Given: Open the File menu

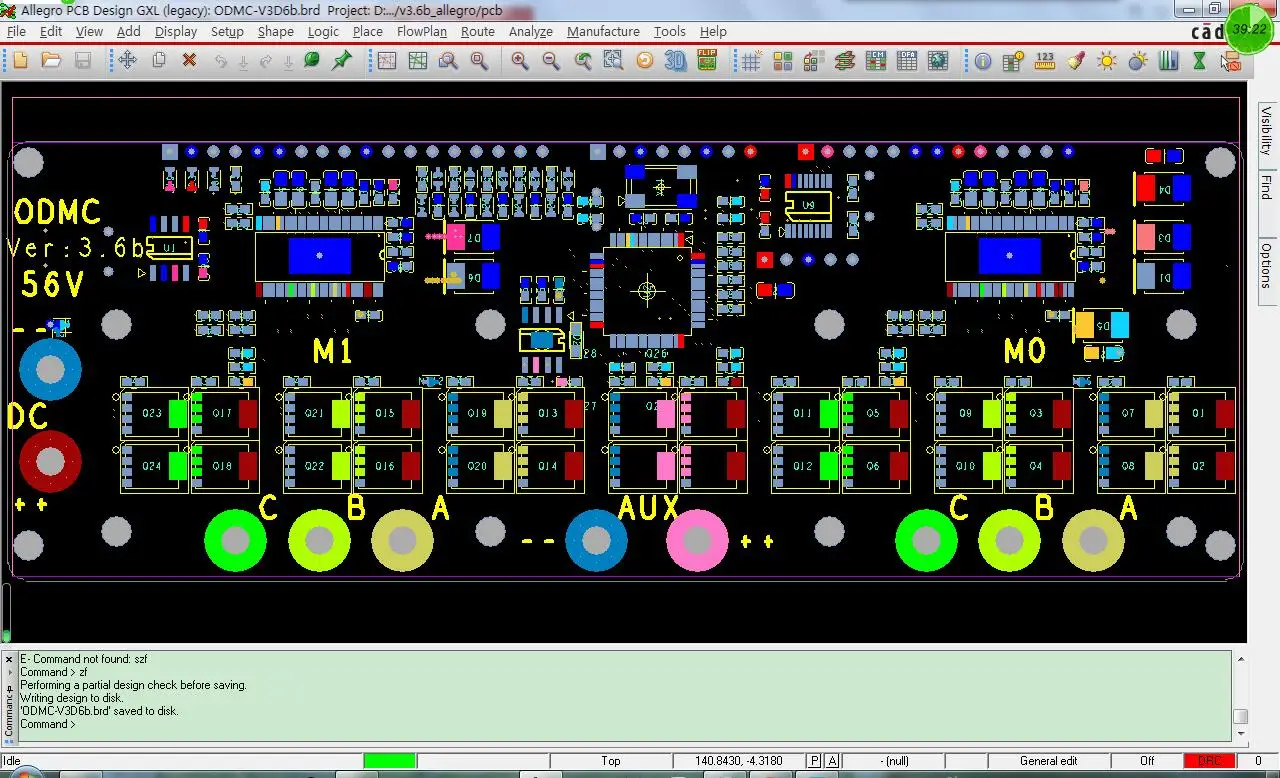Looking at the screenshot, I should pos(16,31).
